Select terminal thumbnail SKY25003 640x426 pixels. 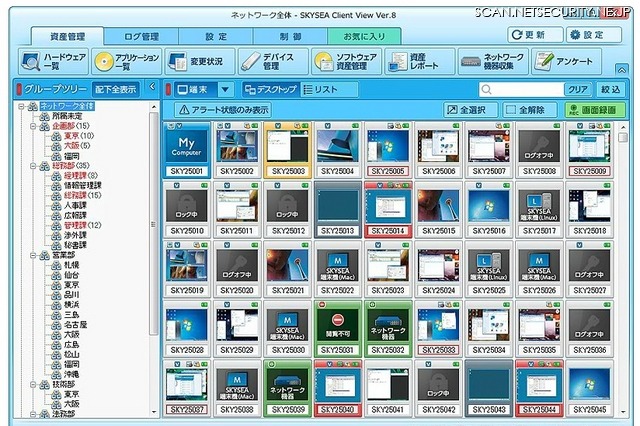288,150
